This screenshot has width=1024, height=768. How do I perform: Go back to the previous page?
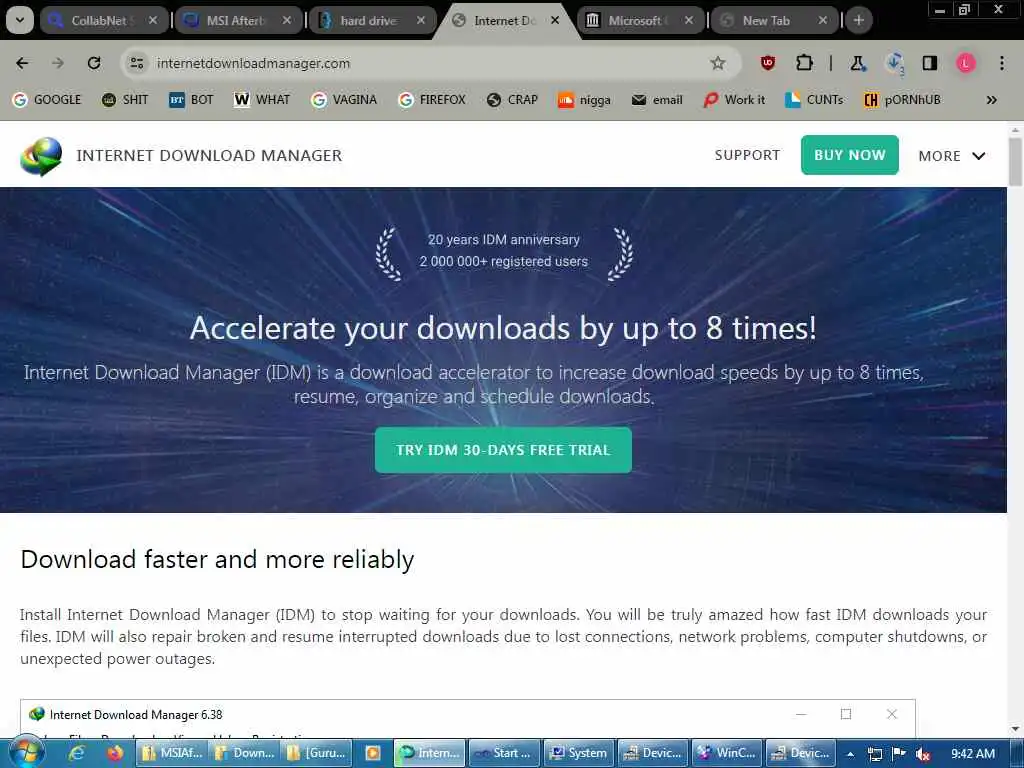click(22, 63)
